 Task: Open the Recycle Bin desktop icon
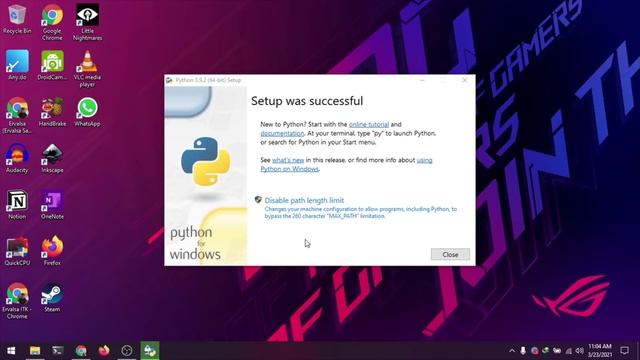tap(17, 20)
